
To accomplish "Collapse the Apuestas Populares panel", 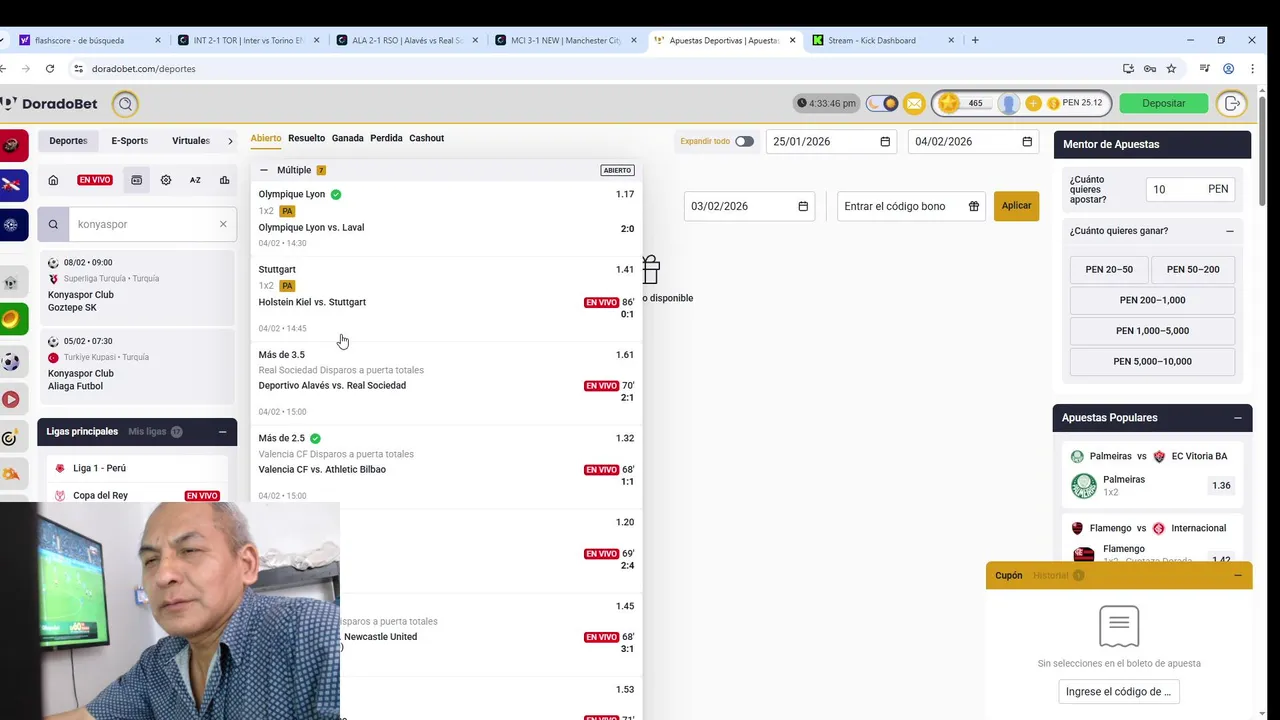I will [1238, 418].
